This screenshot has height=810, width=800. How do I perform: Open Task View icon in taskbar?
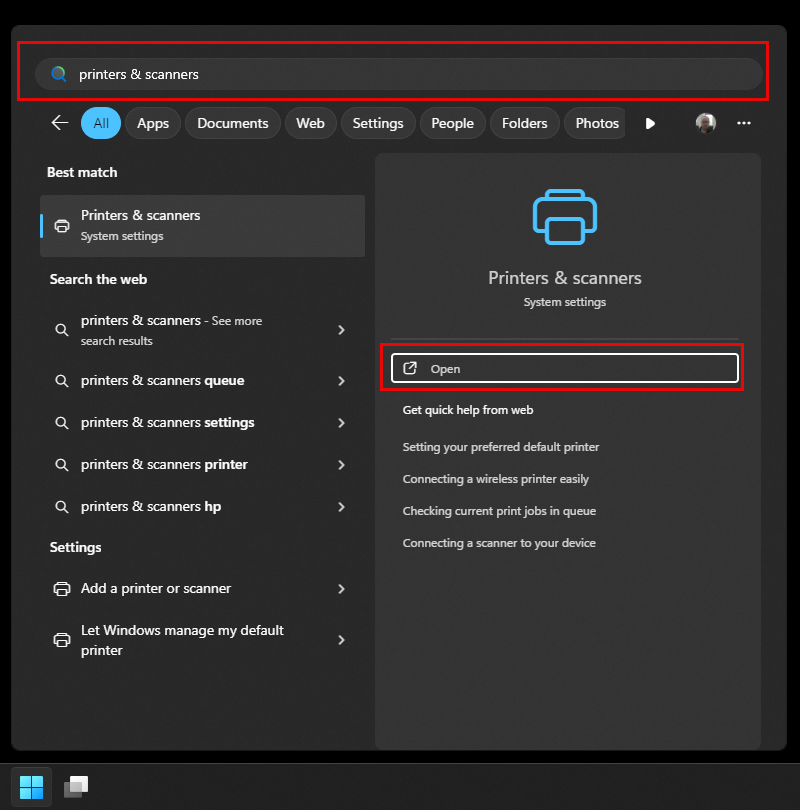coord(76,787)
